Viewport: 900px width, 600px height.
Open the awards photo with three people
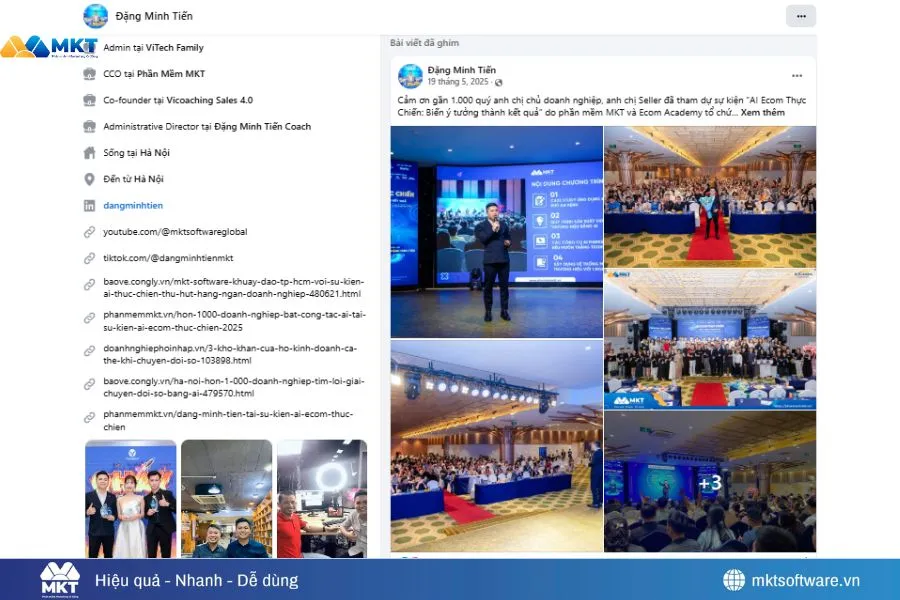130,498
